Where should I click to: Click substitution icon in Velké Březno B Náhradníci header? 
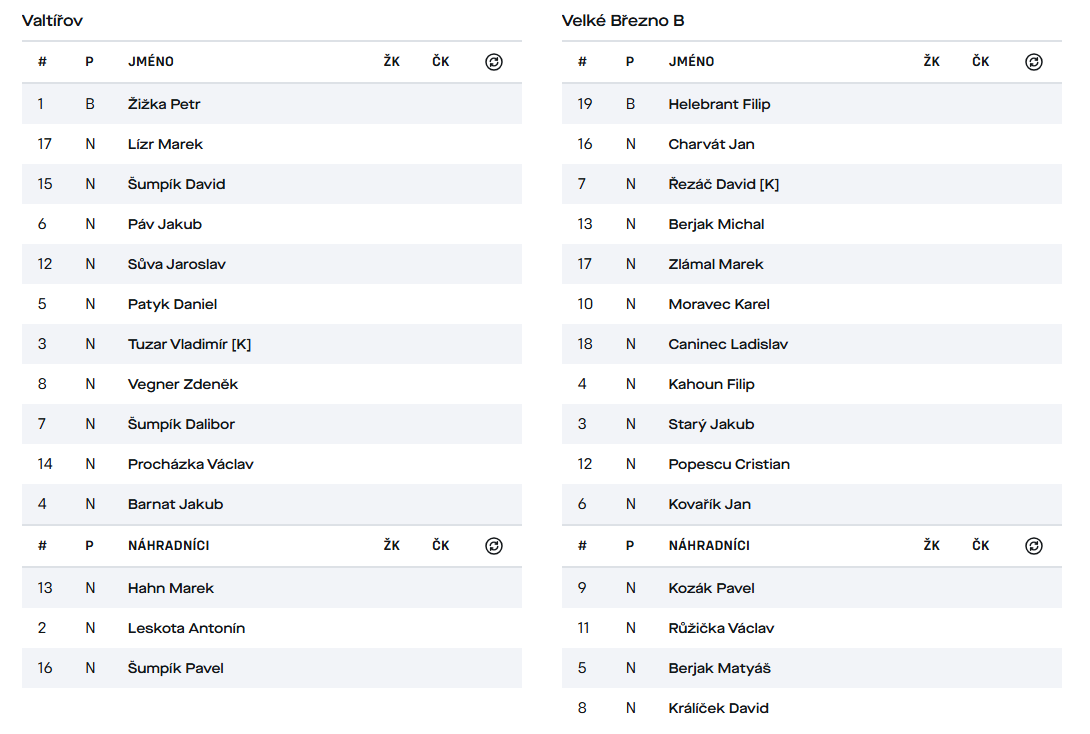coord(1034,546)
